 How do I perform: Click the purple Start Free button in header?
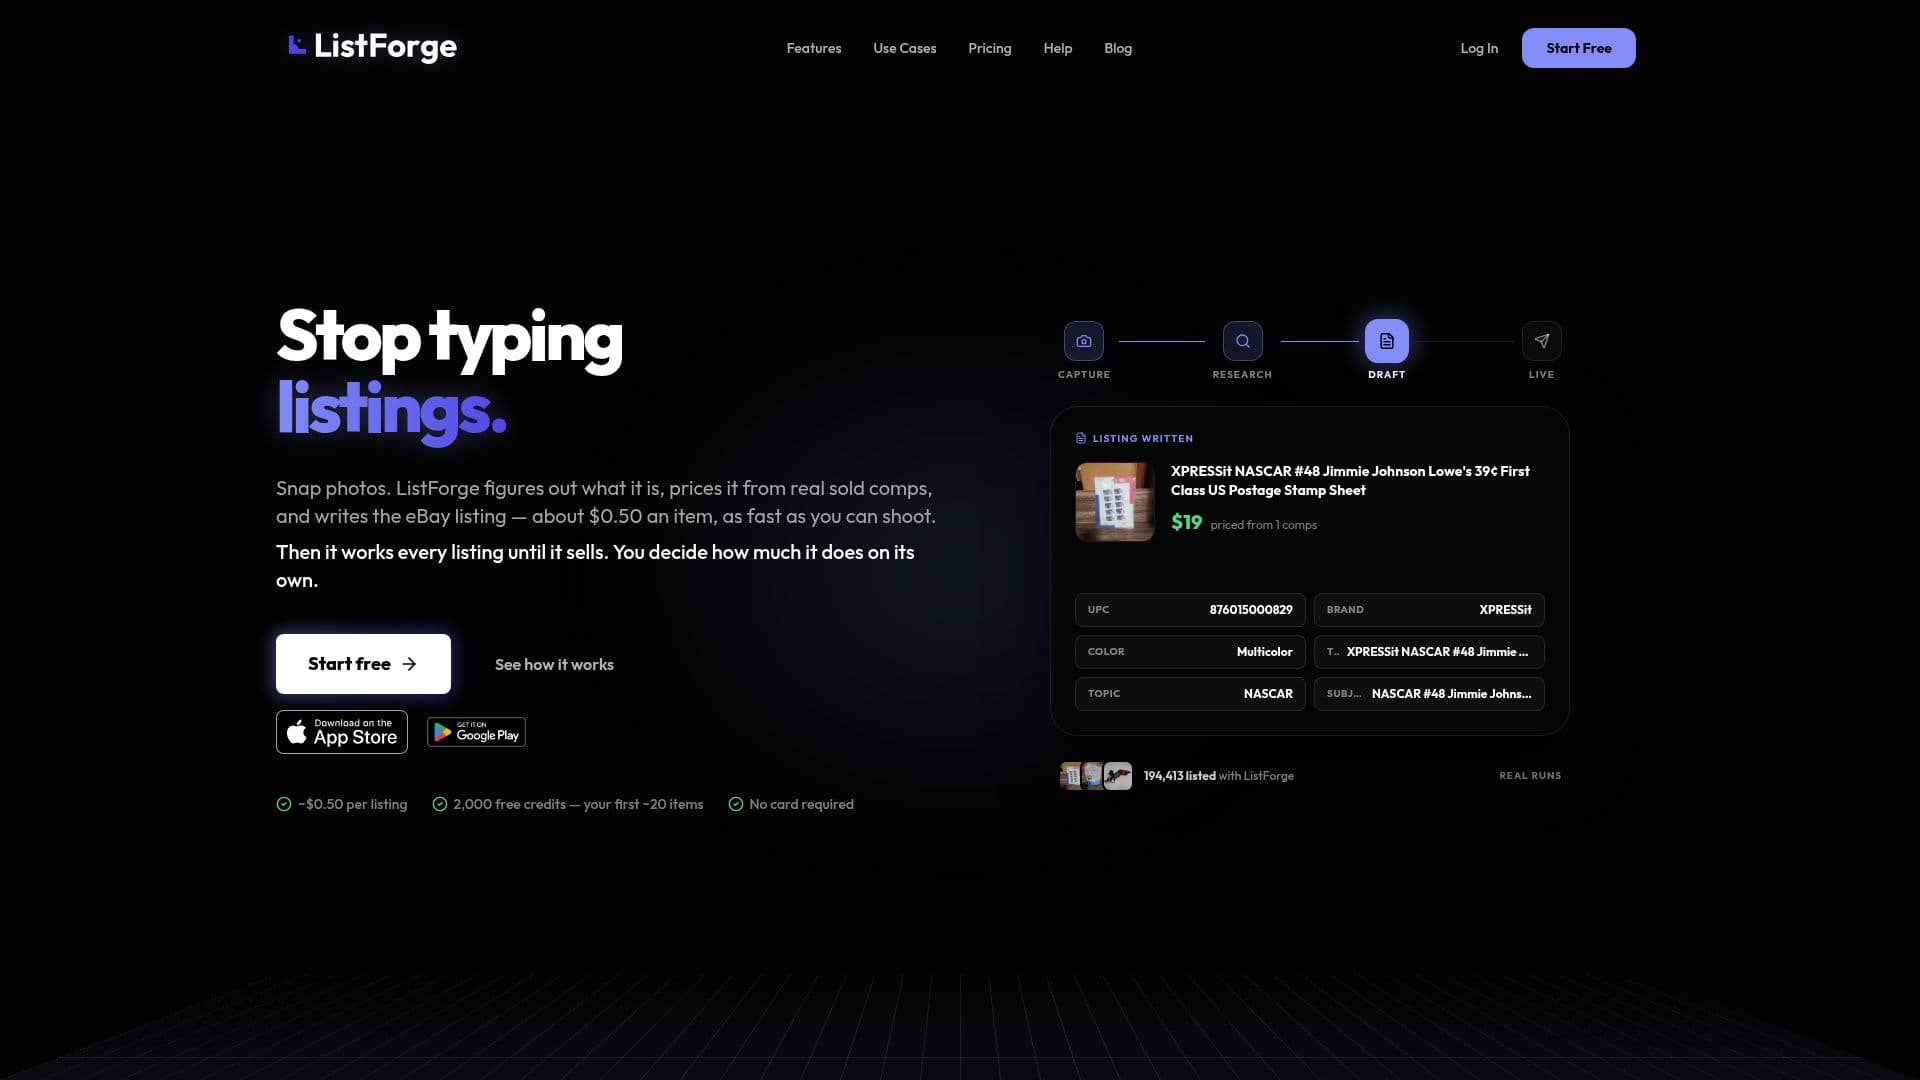[x=1579, y=48]
